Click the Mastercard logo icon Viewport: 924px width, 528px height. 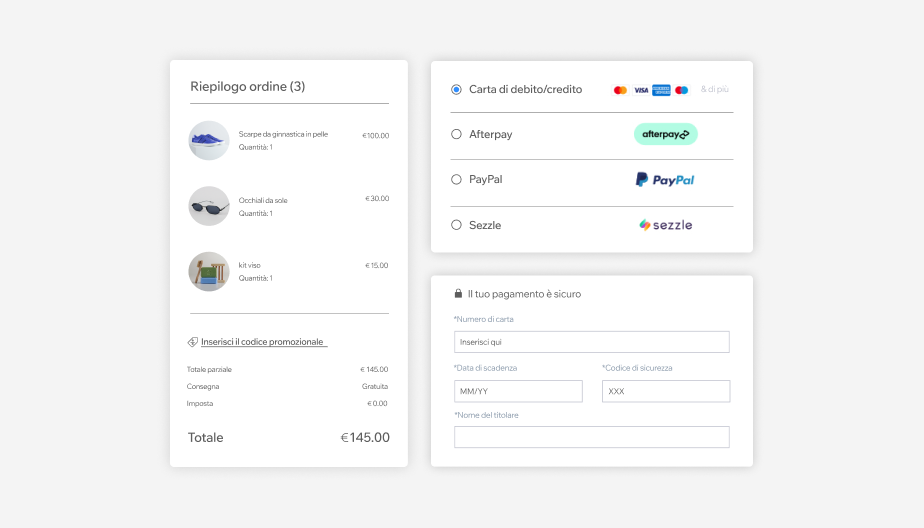pos(620,90)
